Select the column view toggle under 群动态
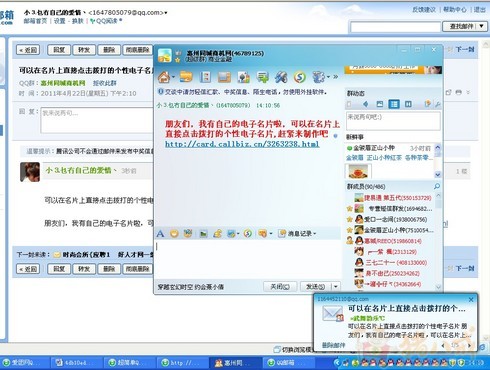This screenshot has height=370, width=490. (x=408, y=104)
